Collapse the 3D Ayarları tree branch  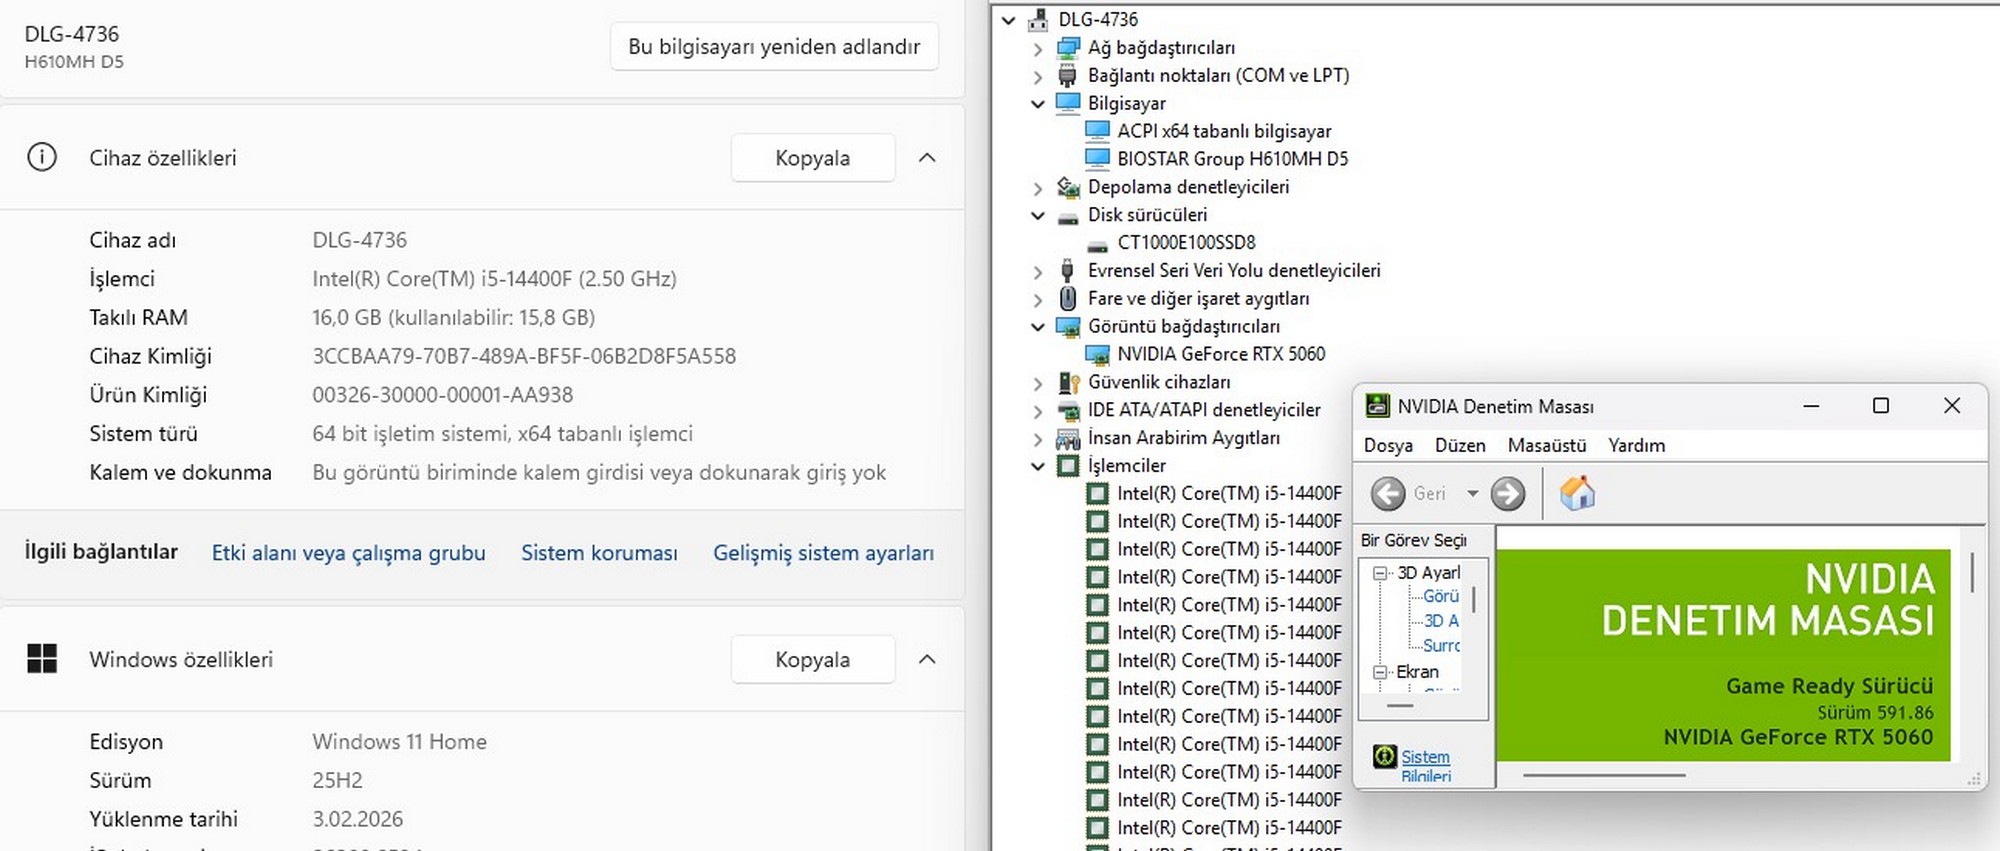1380,573
